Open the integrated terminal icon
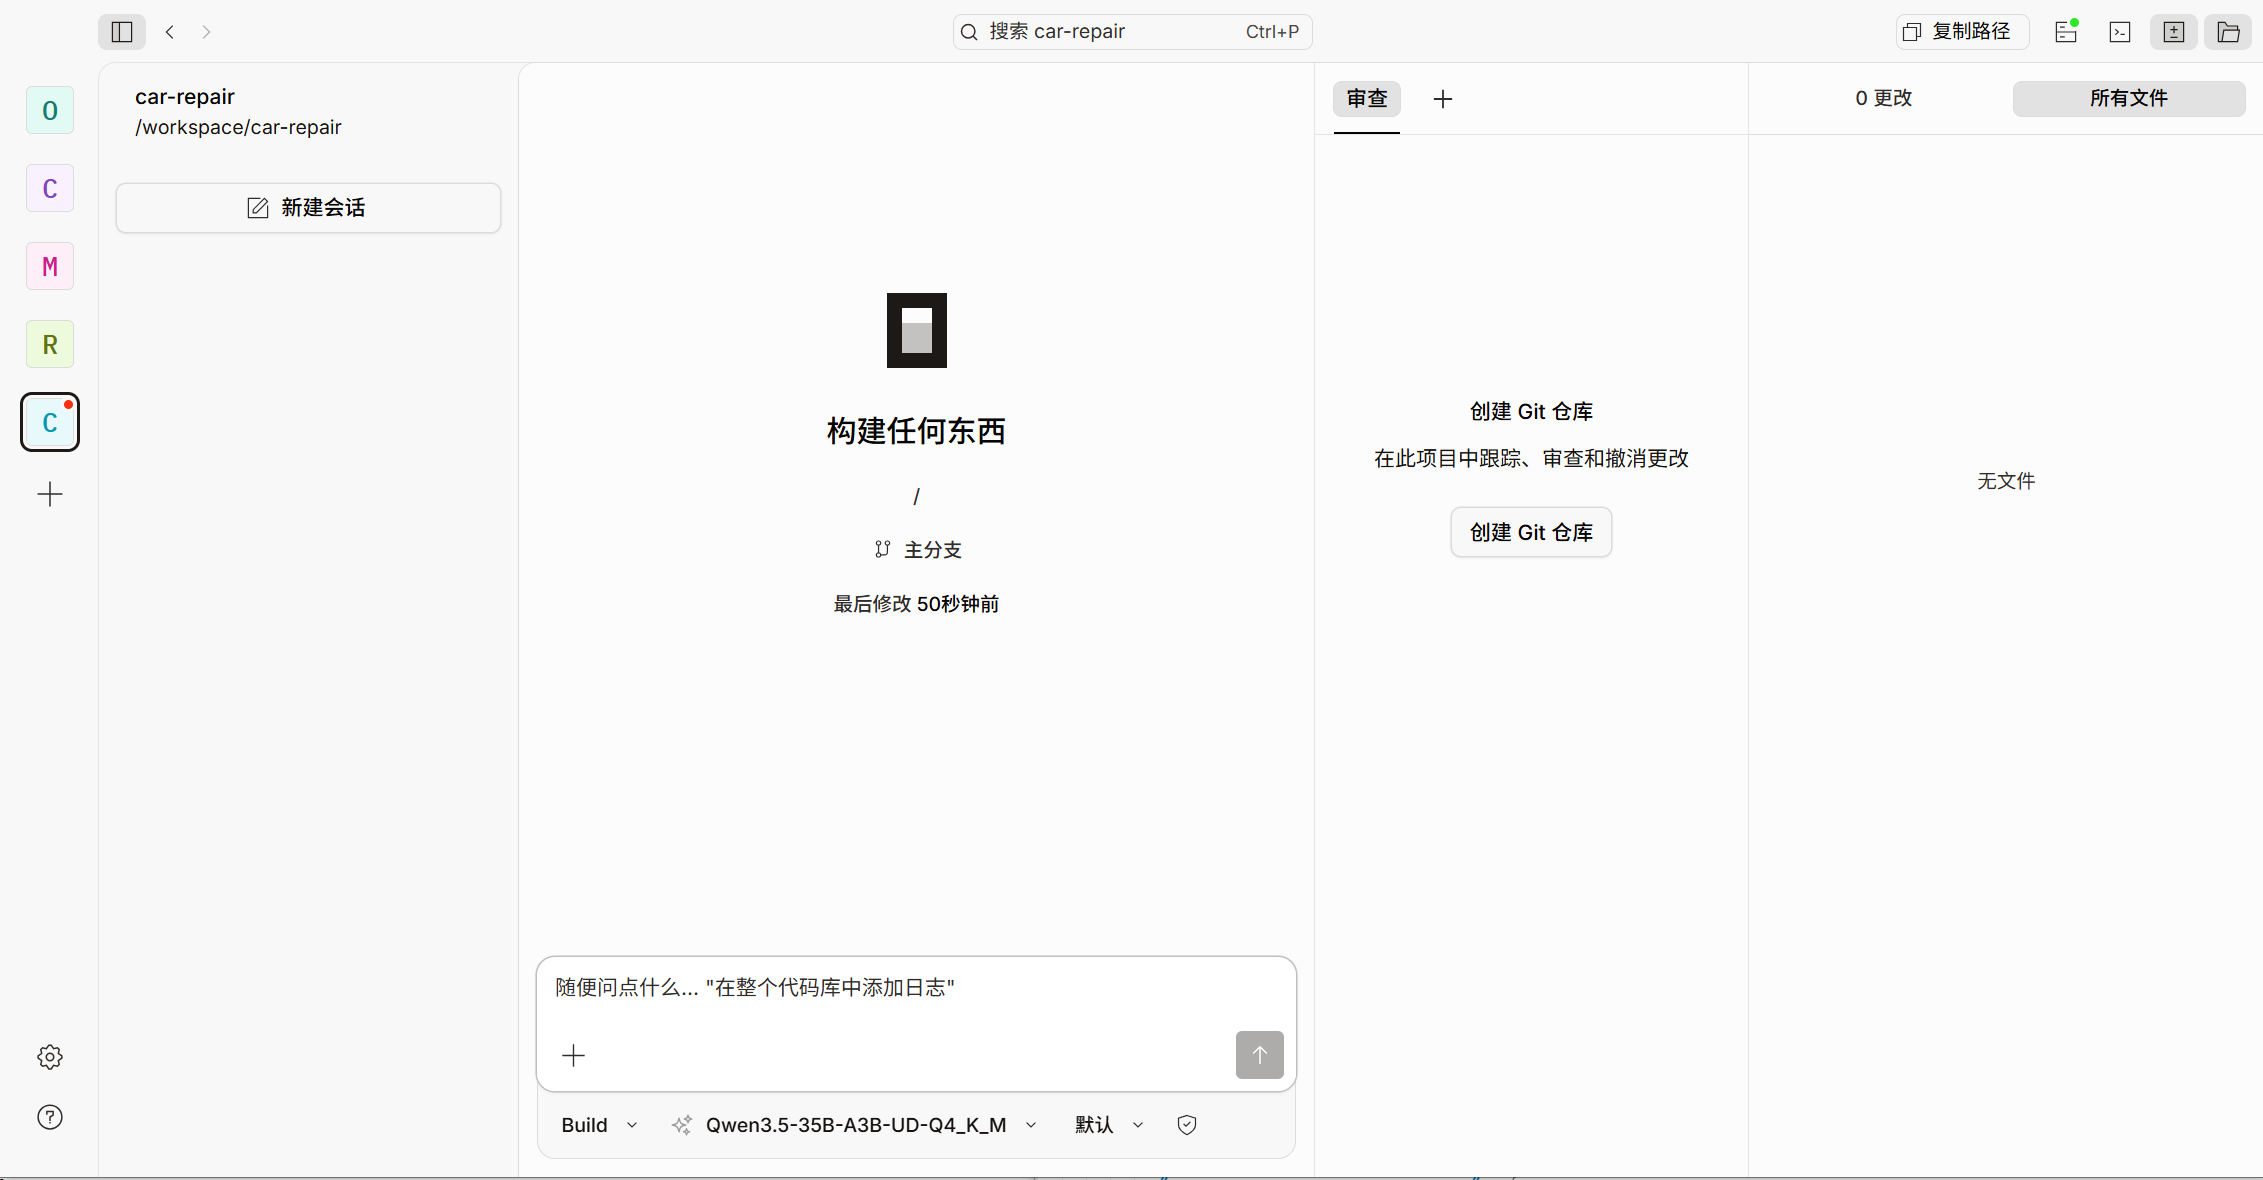Image resolution: width=2263 pixels, height=1180 pixels. [x=2120, y=31]
